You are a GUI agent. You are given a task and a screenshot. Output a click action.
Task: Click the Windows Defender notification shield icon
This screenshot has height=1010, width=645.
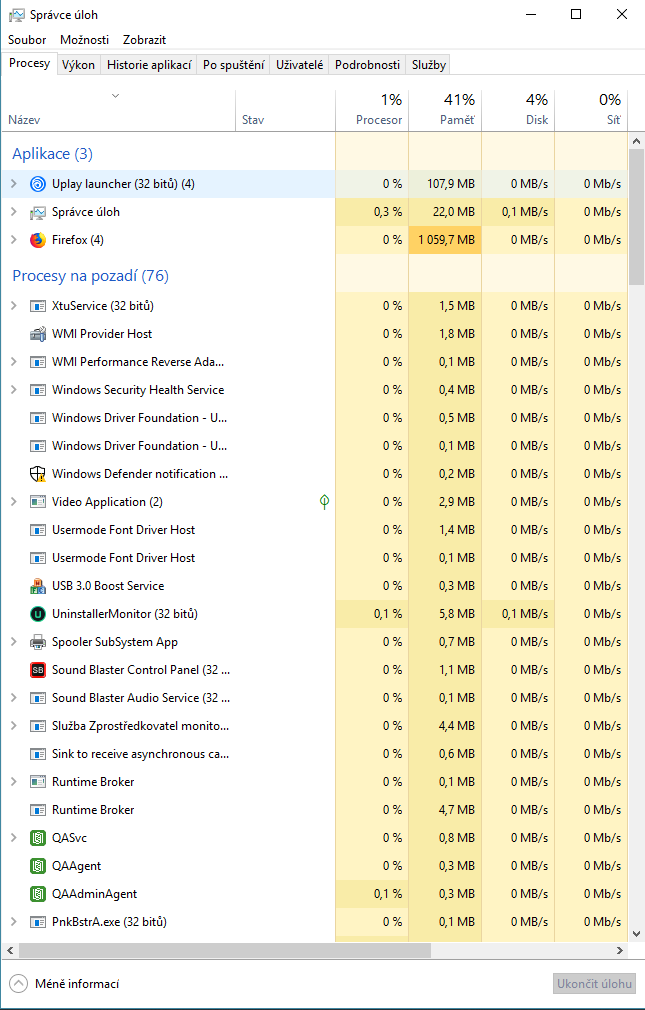click(x=38, y=474)
